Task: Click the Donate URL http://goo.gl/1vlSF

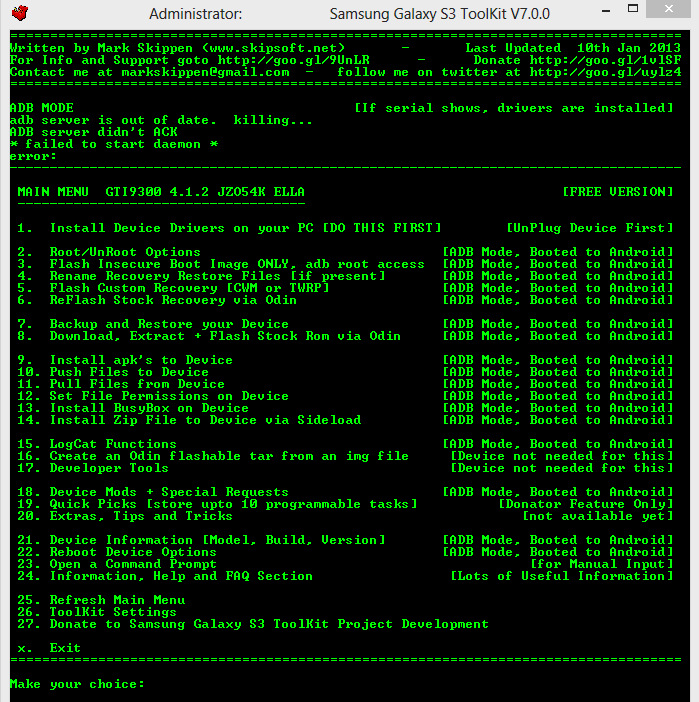Action: click(x=605, y=60)
